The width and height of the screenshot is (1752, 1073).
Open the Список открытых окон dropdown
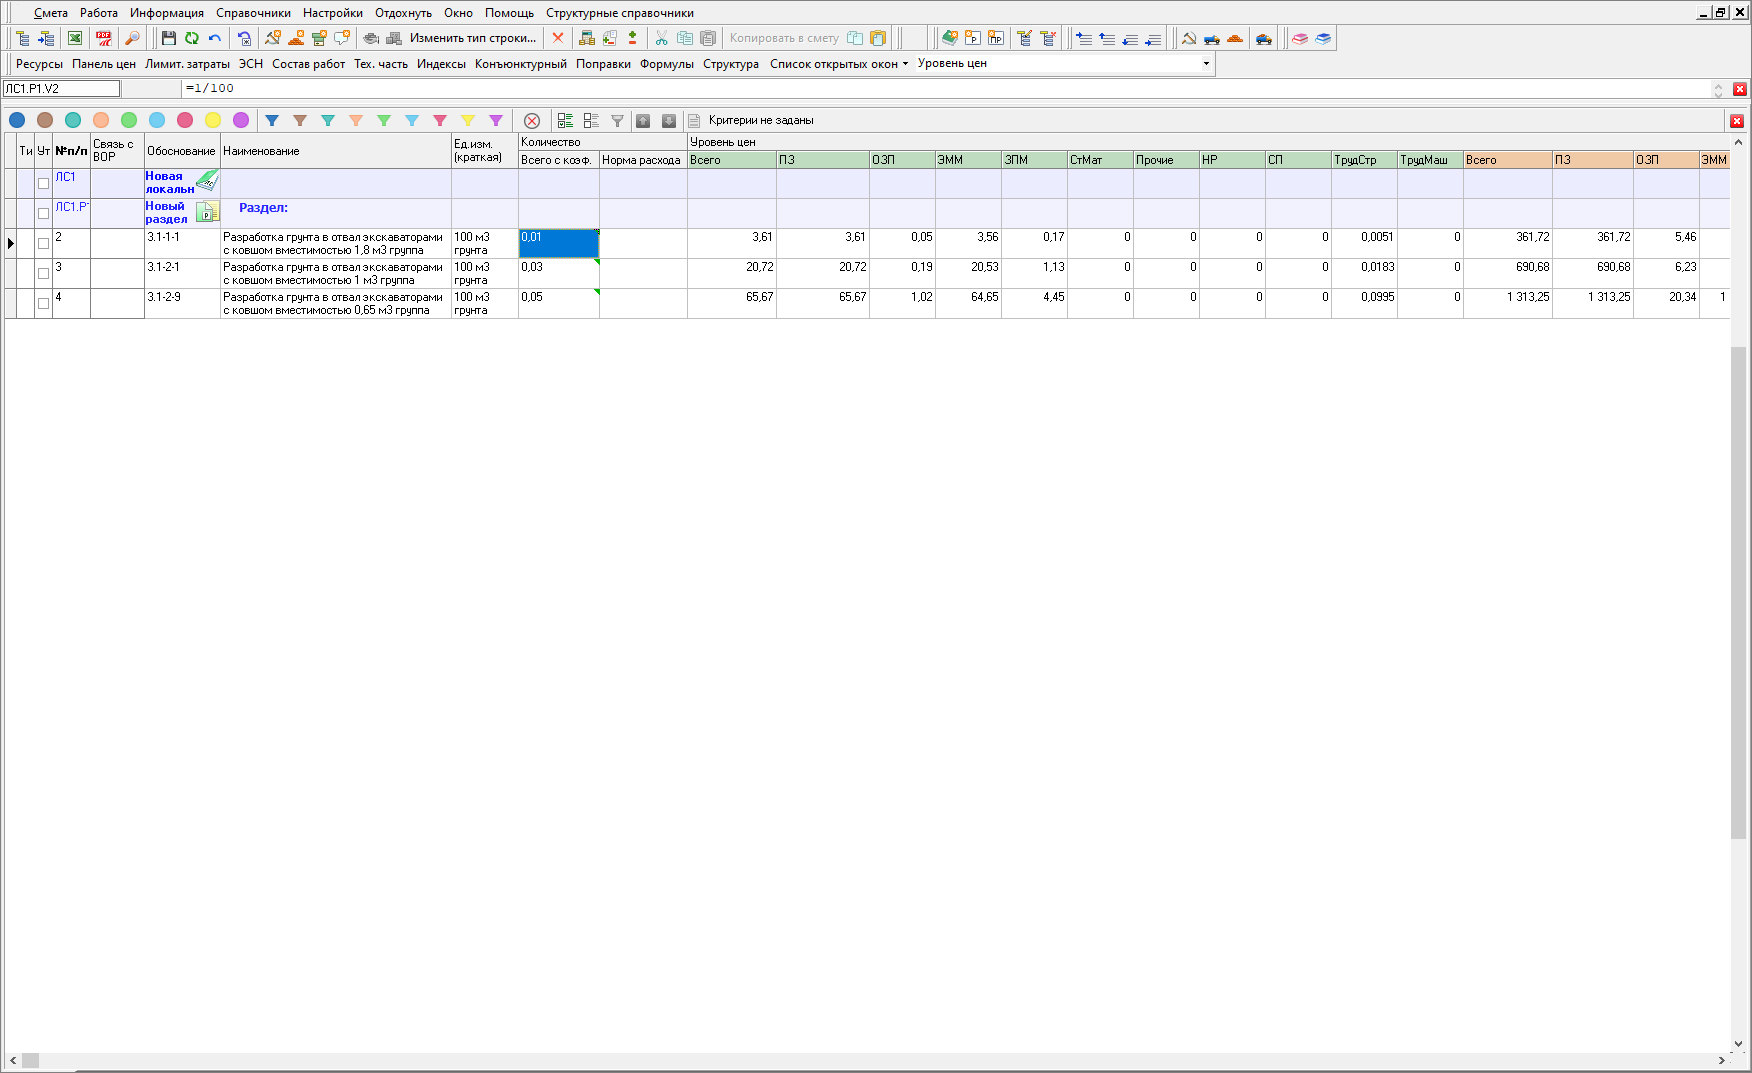click(x=838, y=63)
